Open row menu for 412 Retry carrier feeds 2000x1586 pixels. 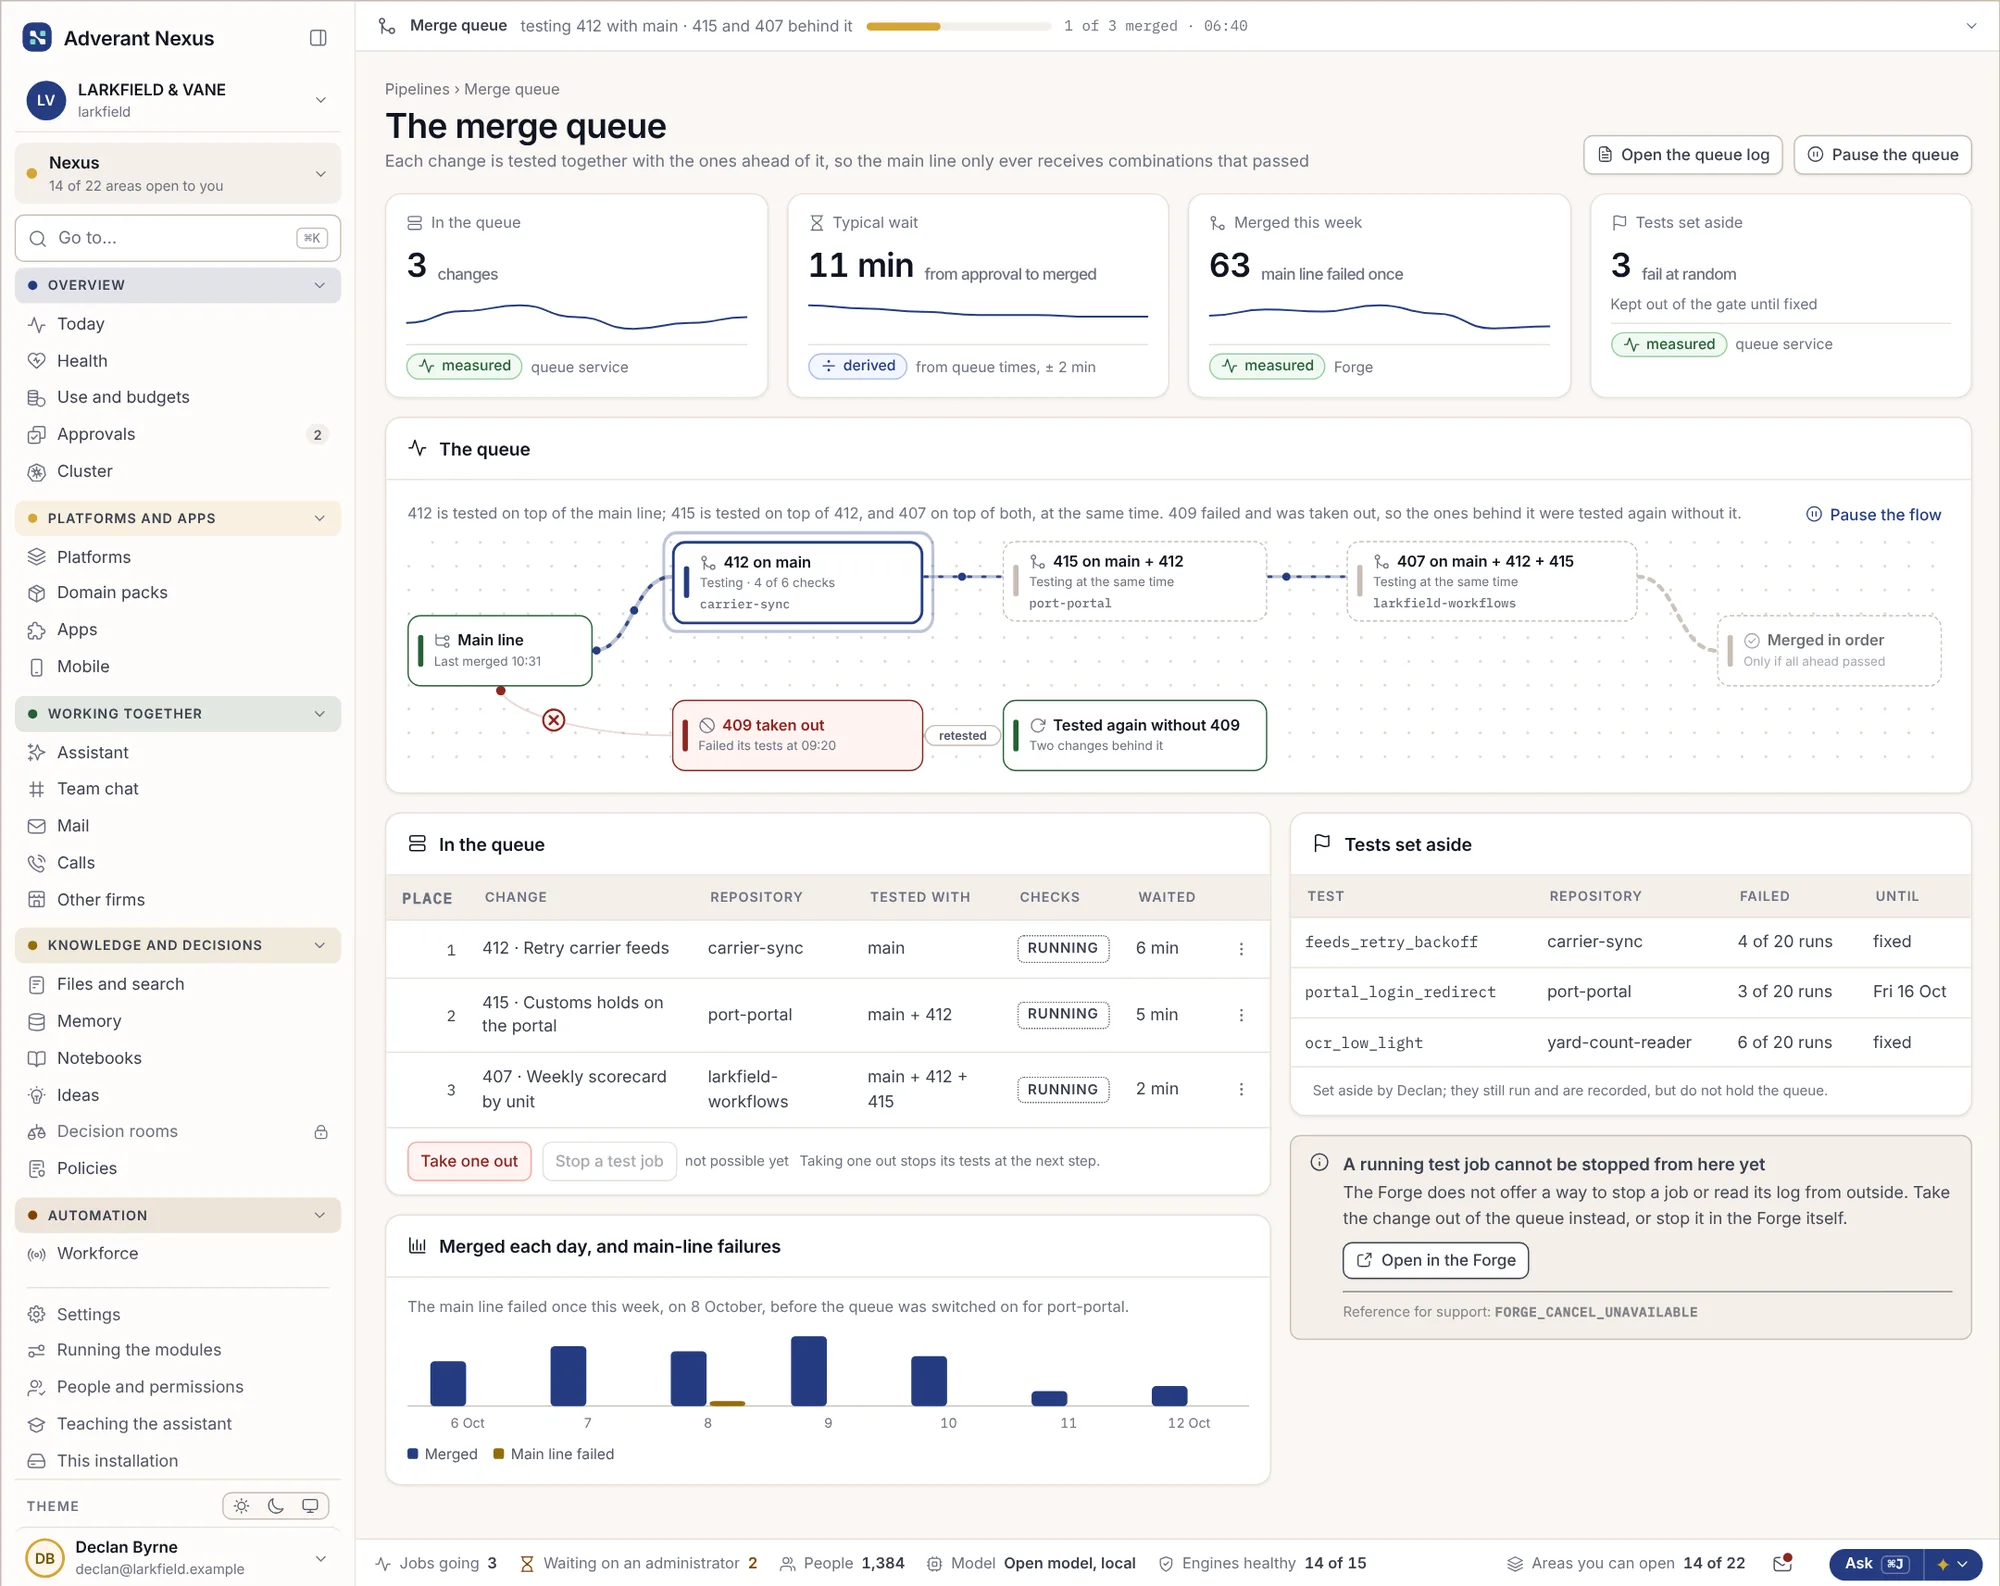tap(1241, 949)
